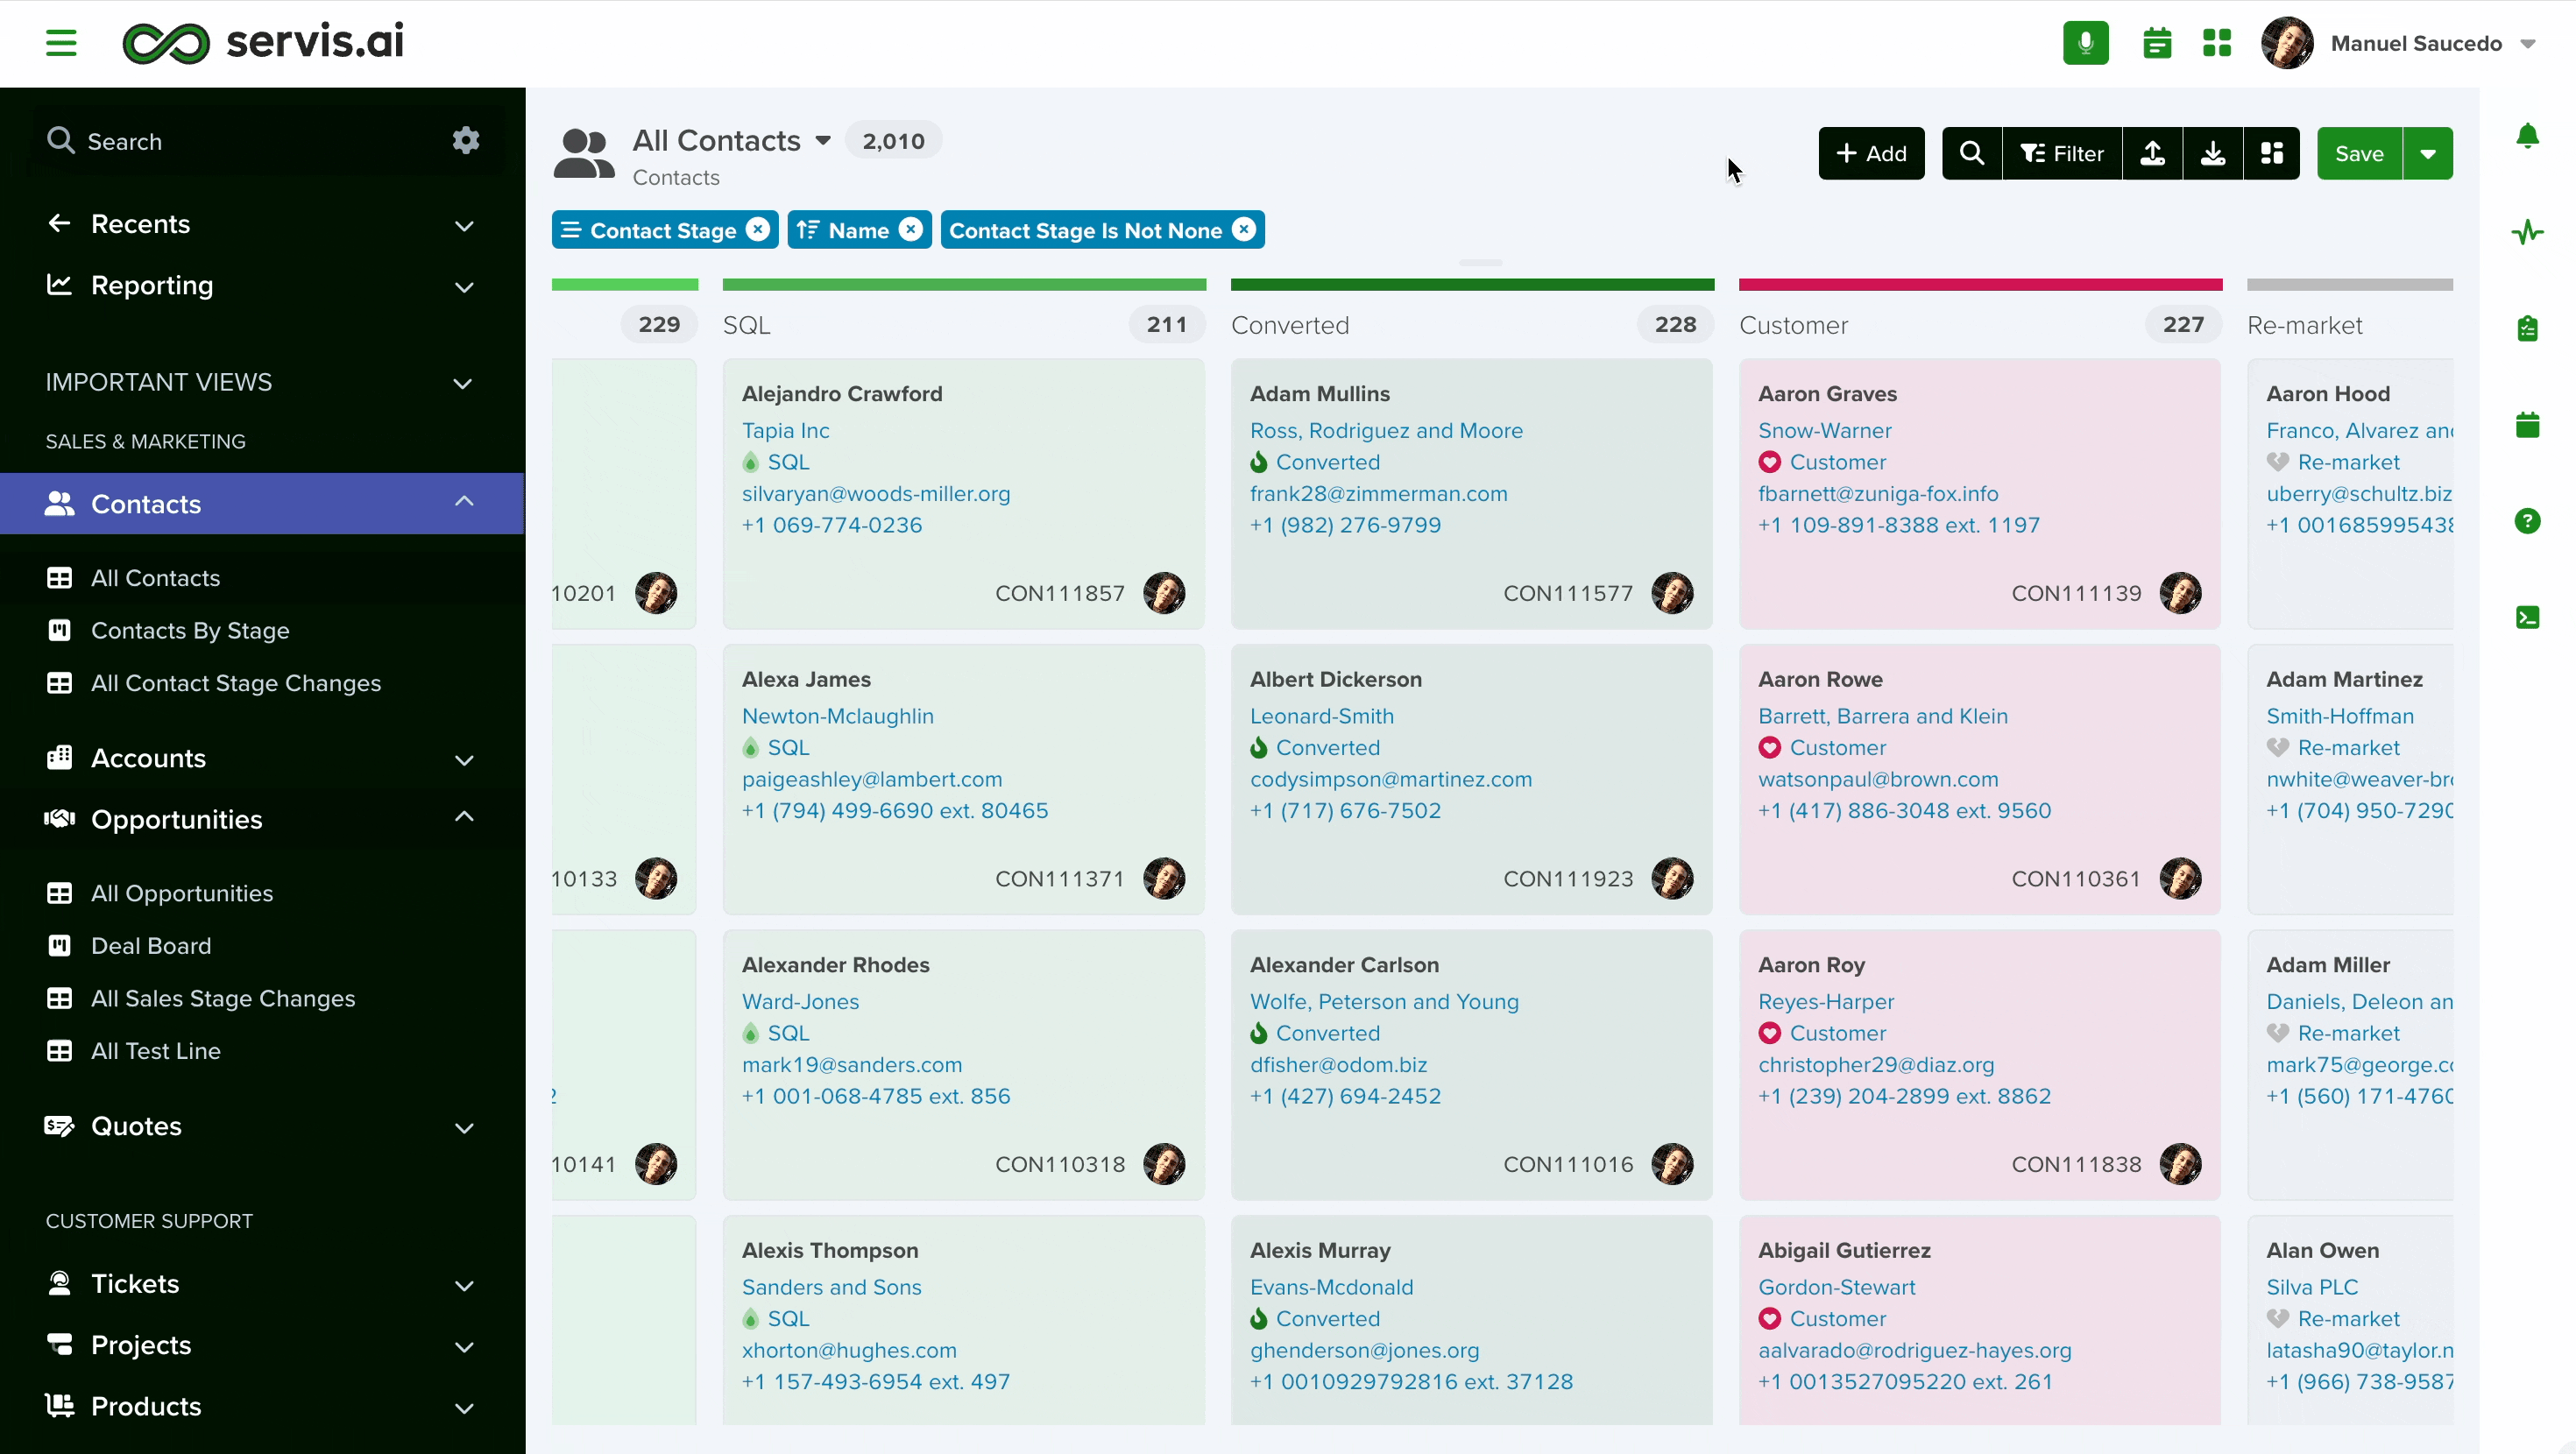The width and height of the screenshot is (2576, 1454).
Task: Open All Test Line view
Action: [x=156, y=1050]
